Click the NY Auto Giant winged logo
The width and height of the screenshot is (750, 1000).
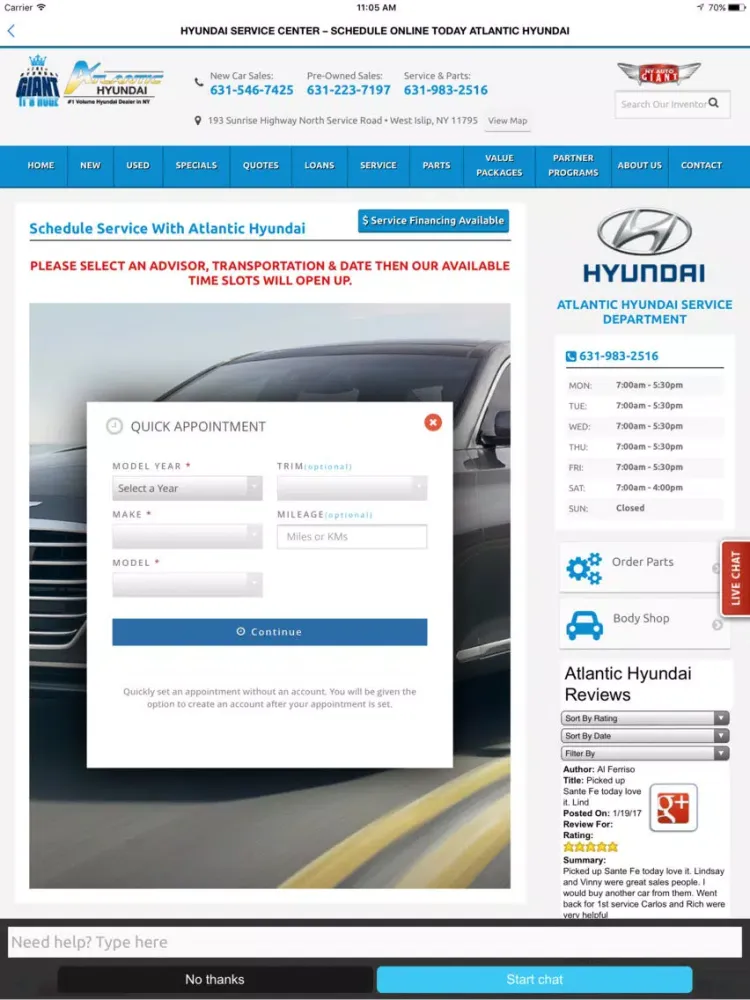point(659,73)
